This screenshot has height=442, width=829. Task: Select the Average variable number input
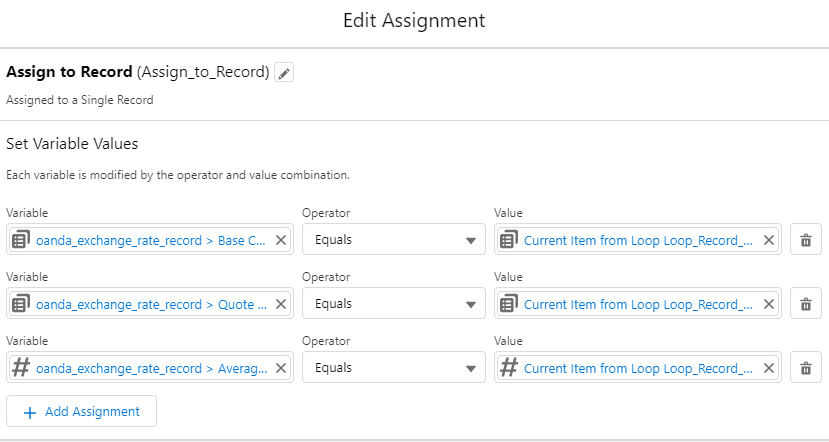[x=152, y=368]
